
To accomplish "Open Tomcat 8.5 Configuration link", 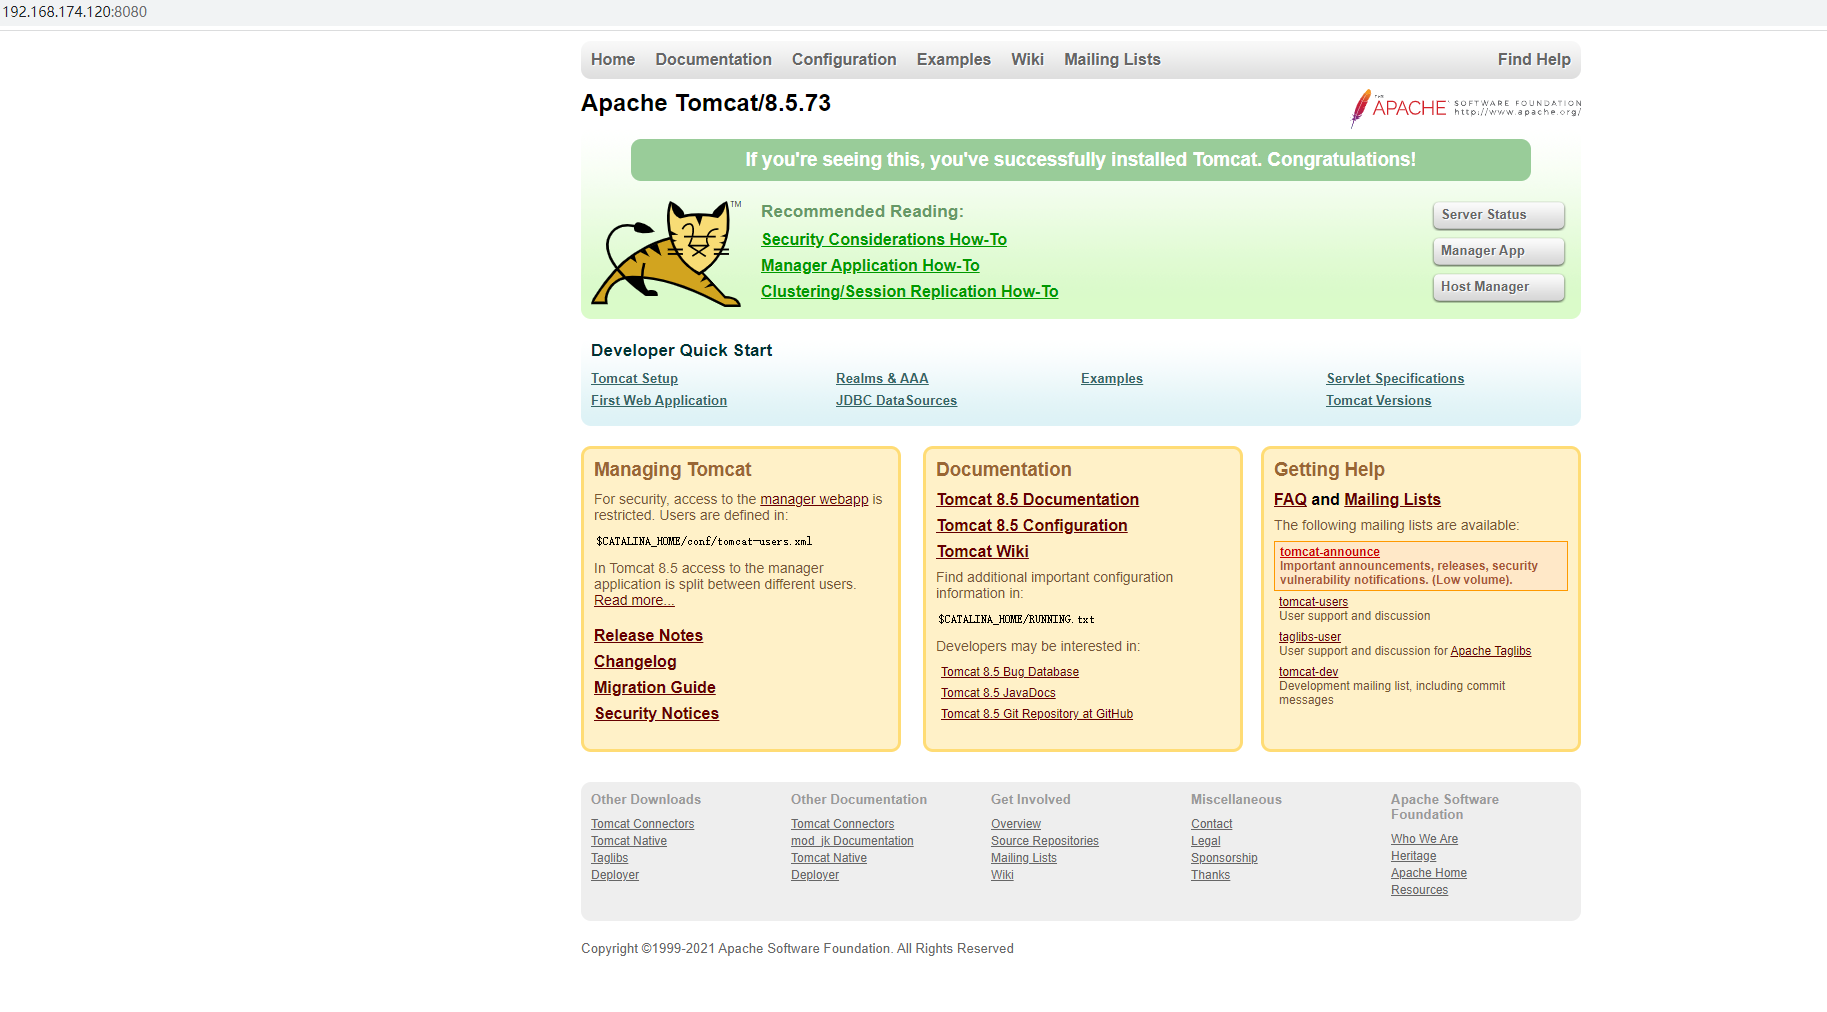I will coord(1032,526).
